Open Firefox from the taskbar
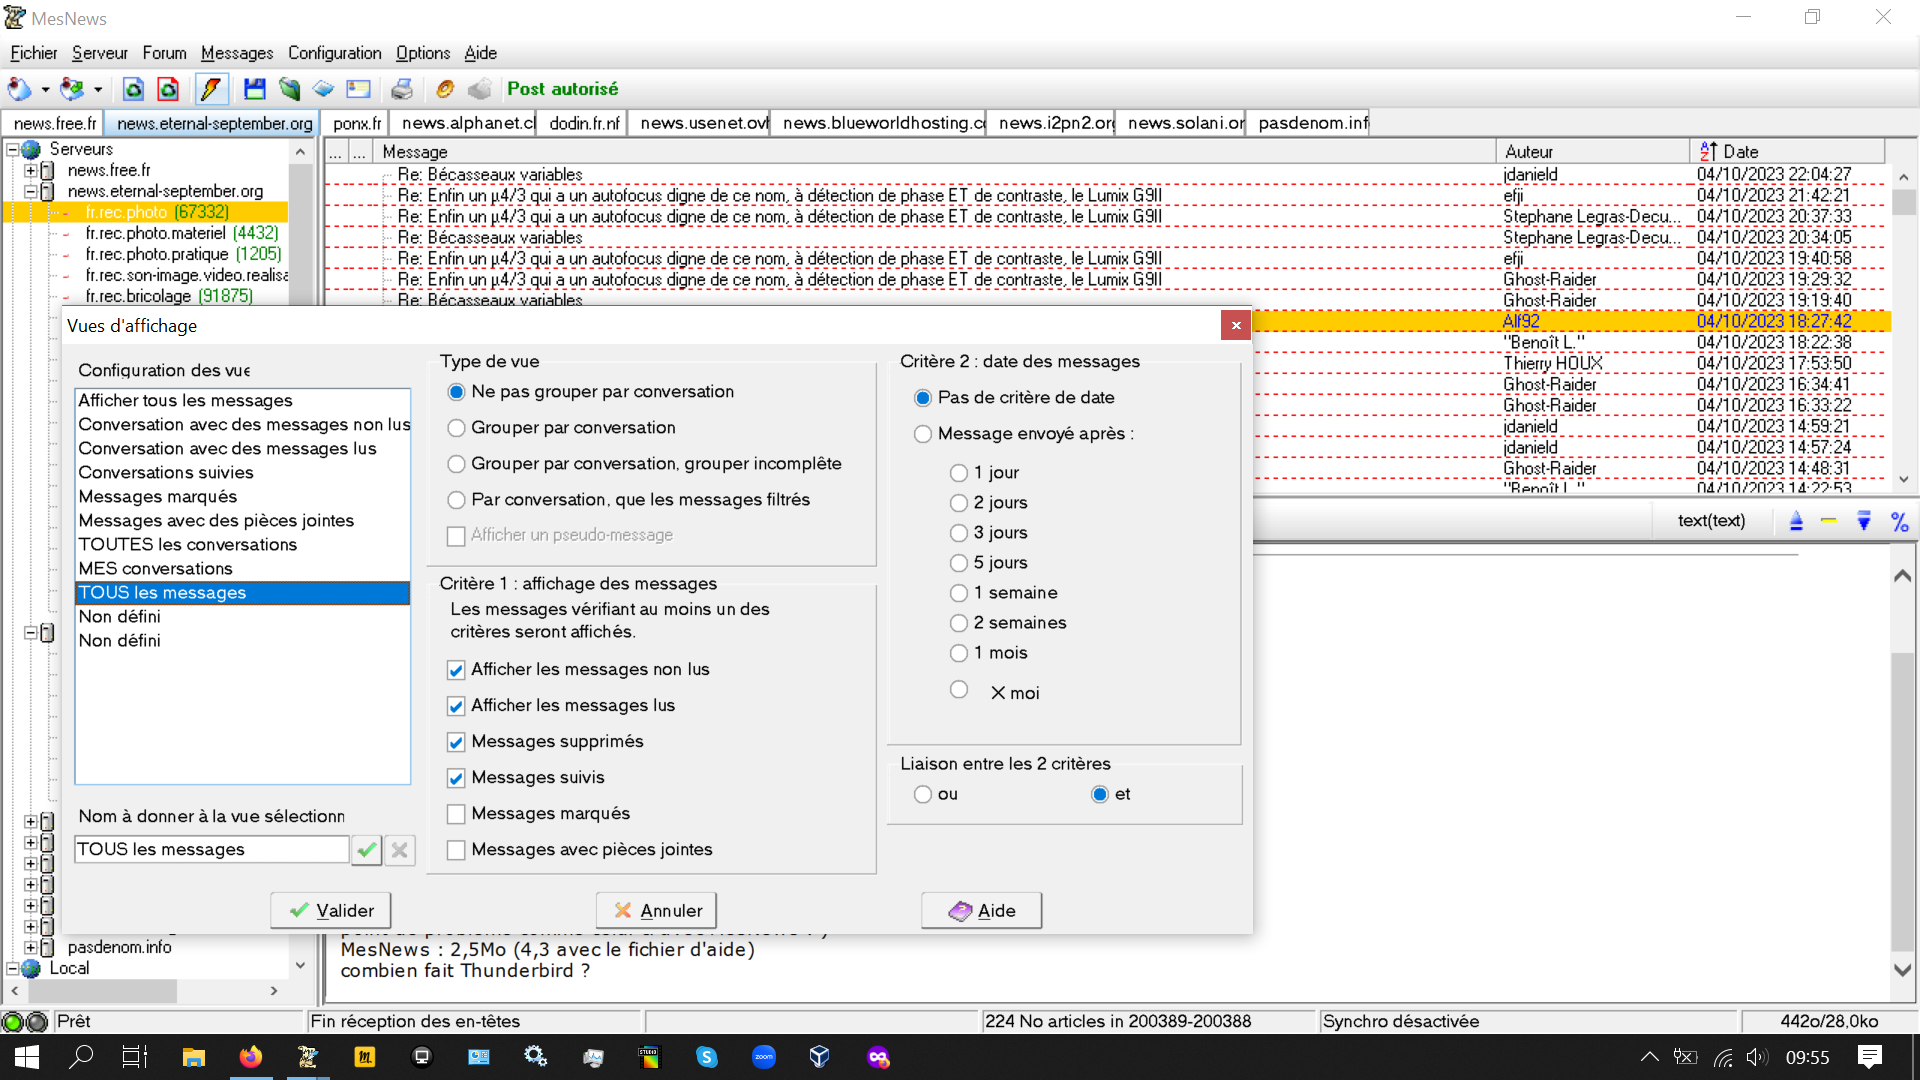Screen dimensions: 1920x1080 tap(251, 1057)
